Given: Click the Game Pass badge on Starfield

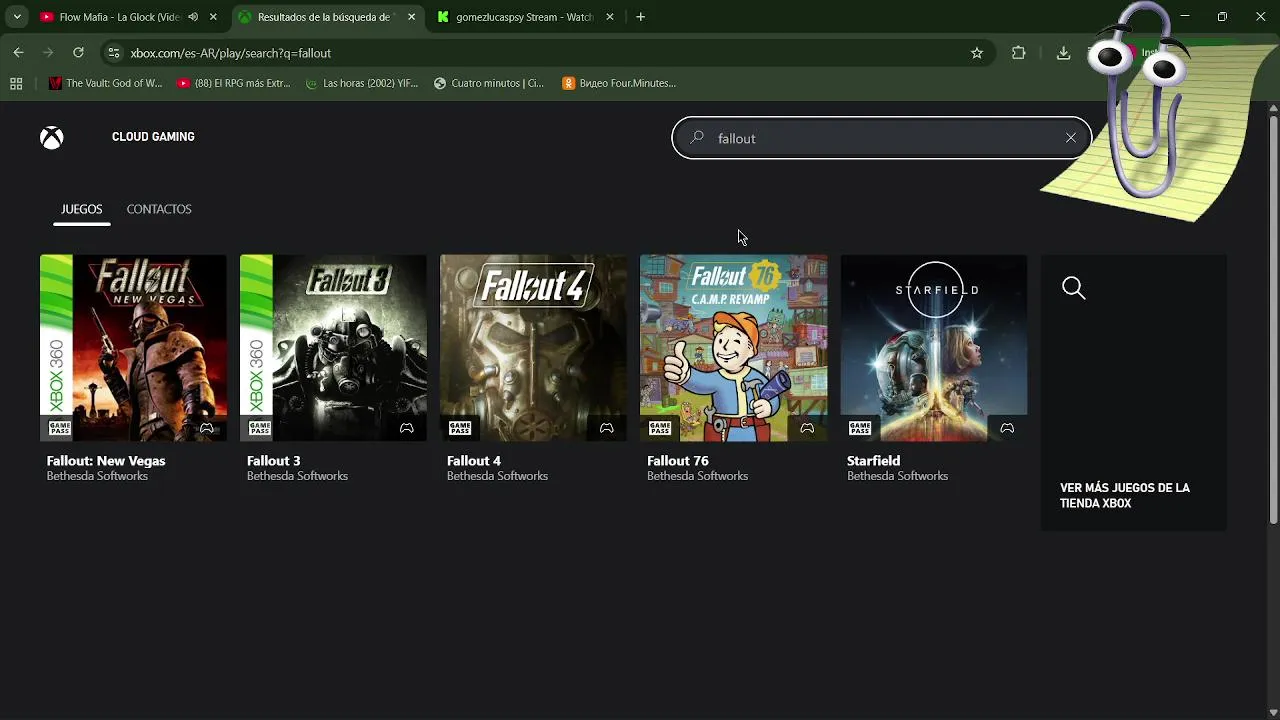Looking at the screenshot, I should click(859, 428).
